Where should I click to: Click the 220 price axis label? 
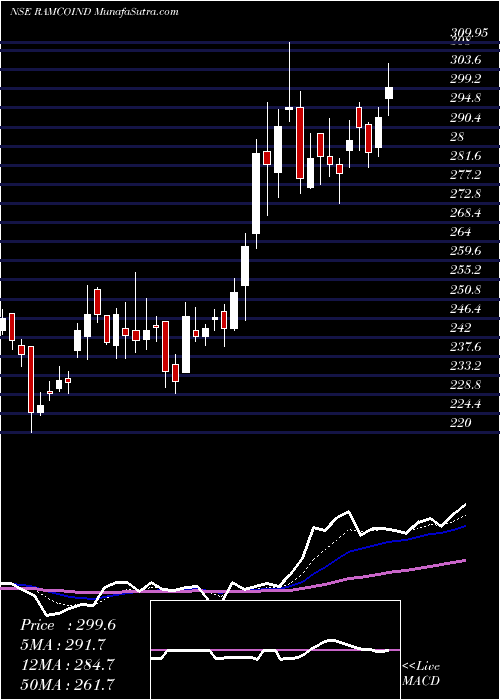click(x=461, y=423)
